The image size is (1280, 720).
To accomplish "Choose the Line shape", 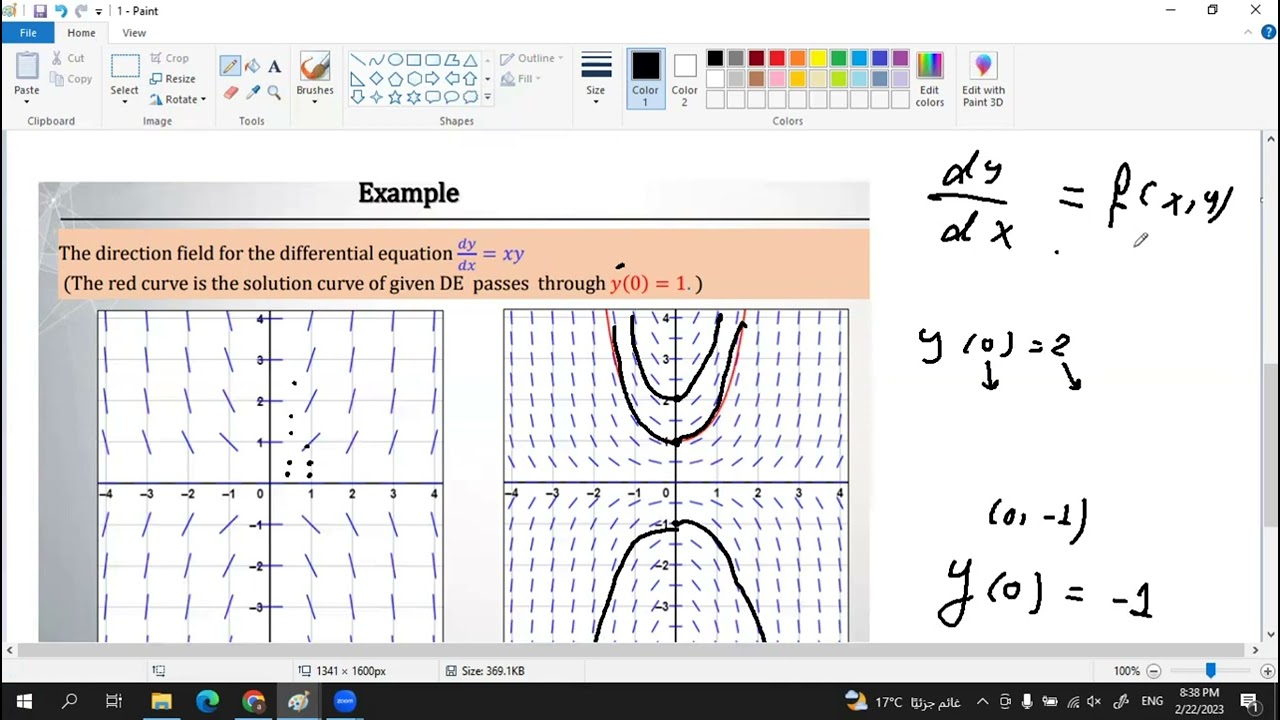I will [x=357, y=60].
